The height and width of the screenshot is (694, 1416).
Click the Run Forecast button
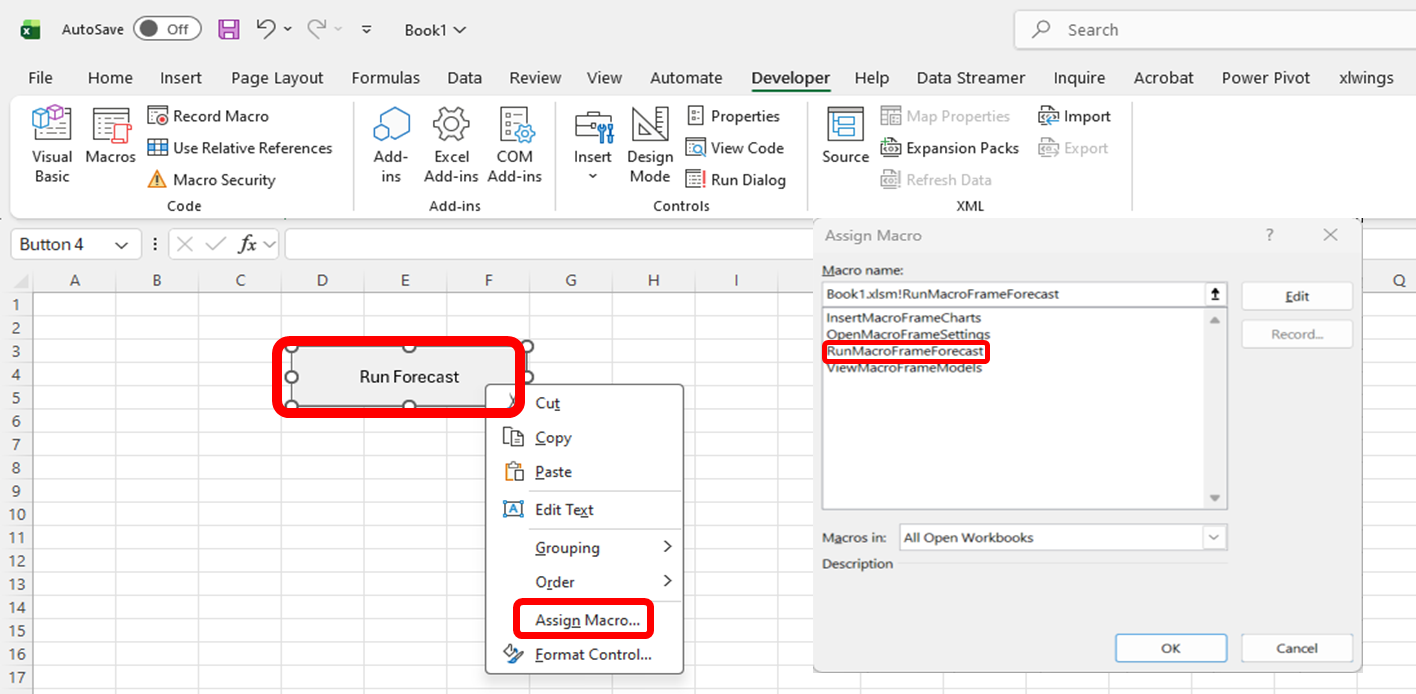click(x=409, y=377)
